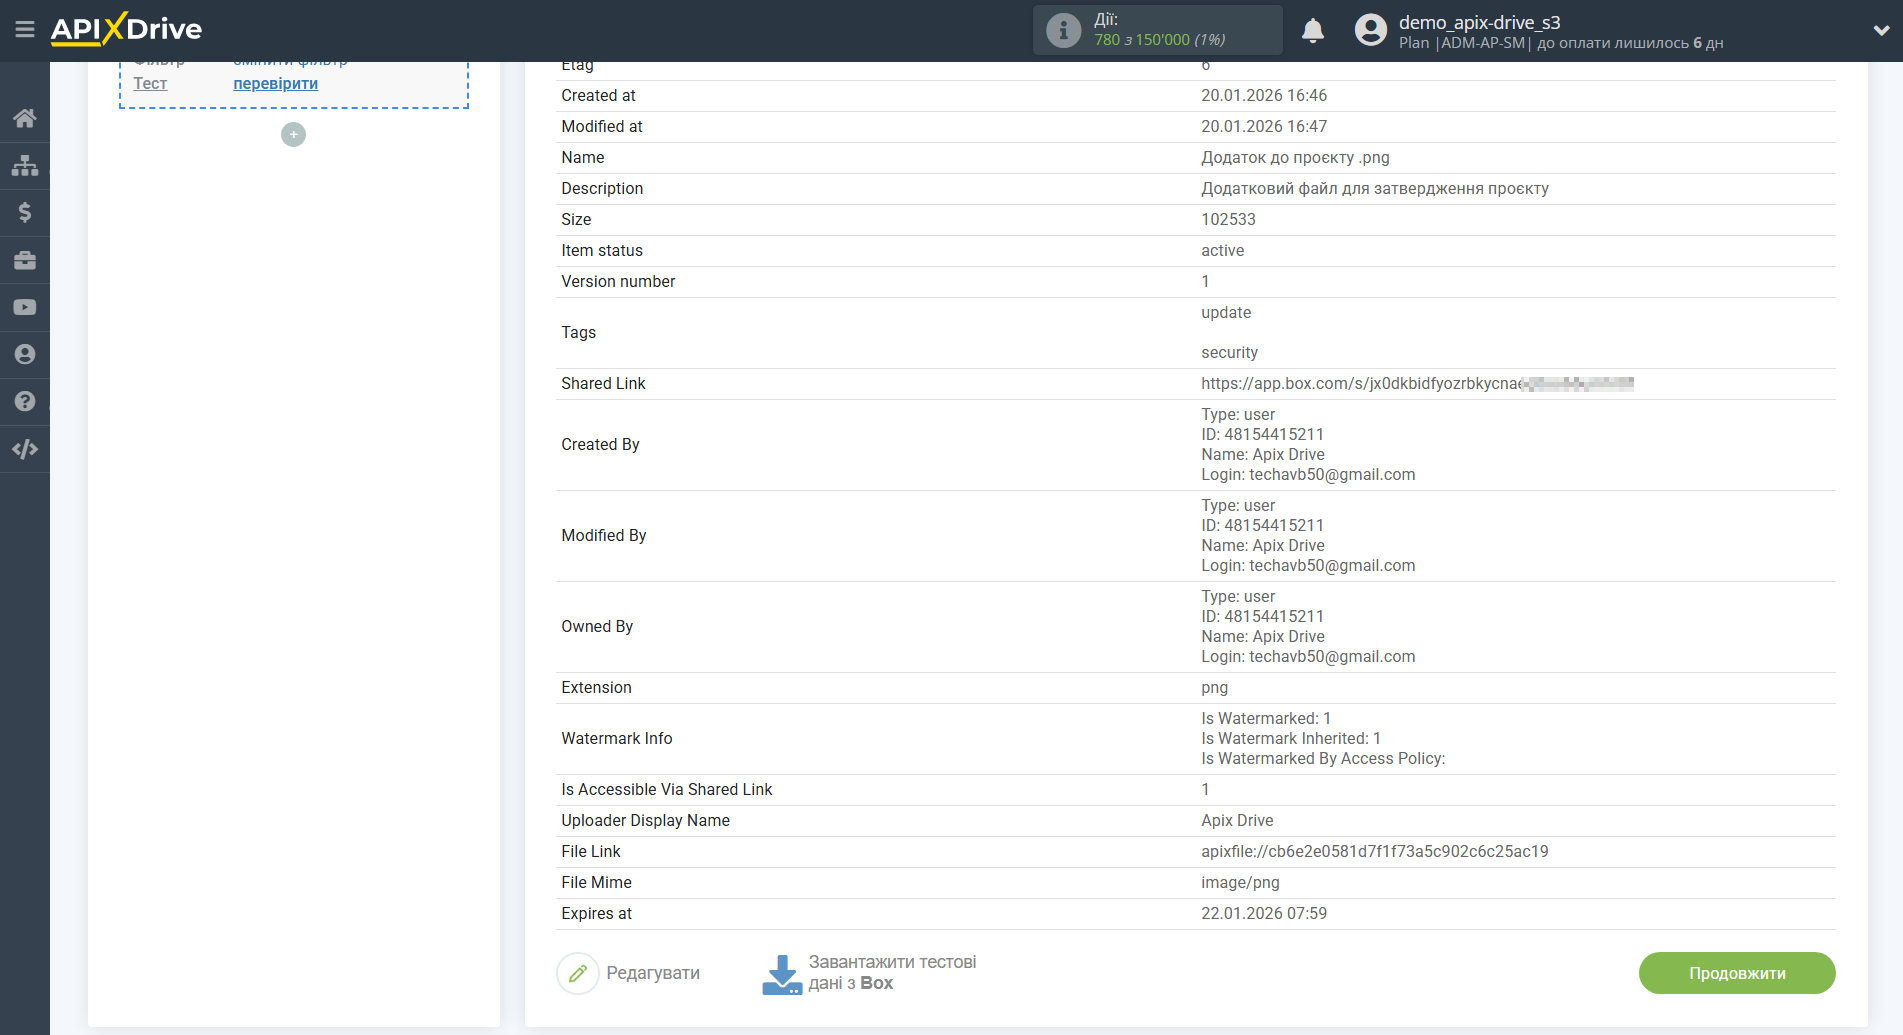1903x1035 pixels.
Task: Click the help question mark icon
Action: click(x=25, y=401)
